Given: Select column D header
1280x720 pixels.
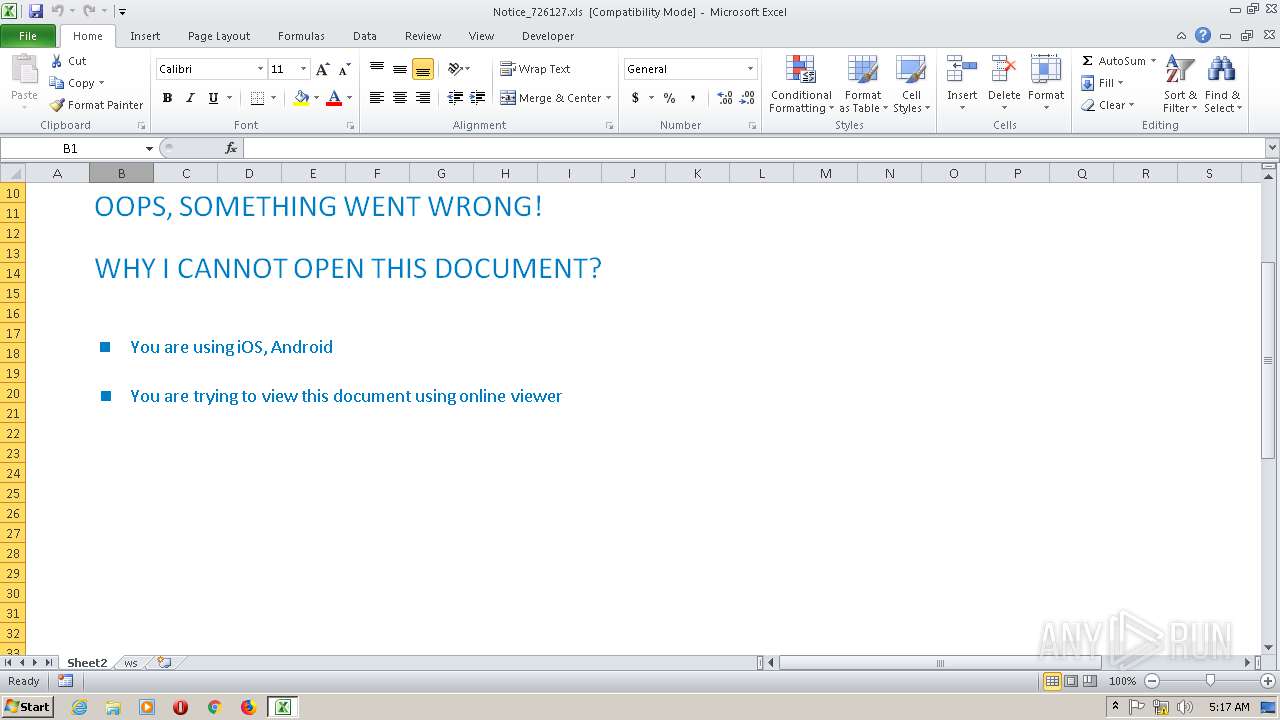Looking at the screenshot, I should (x=249, y=173).
